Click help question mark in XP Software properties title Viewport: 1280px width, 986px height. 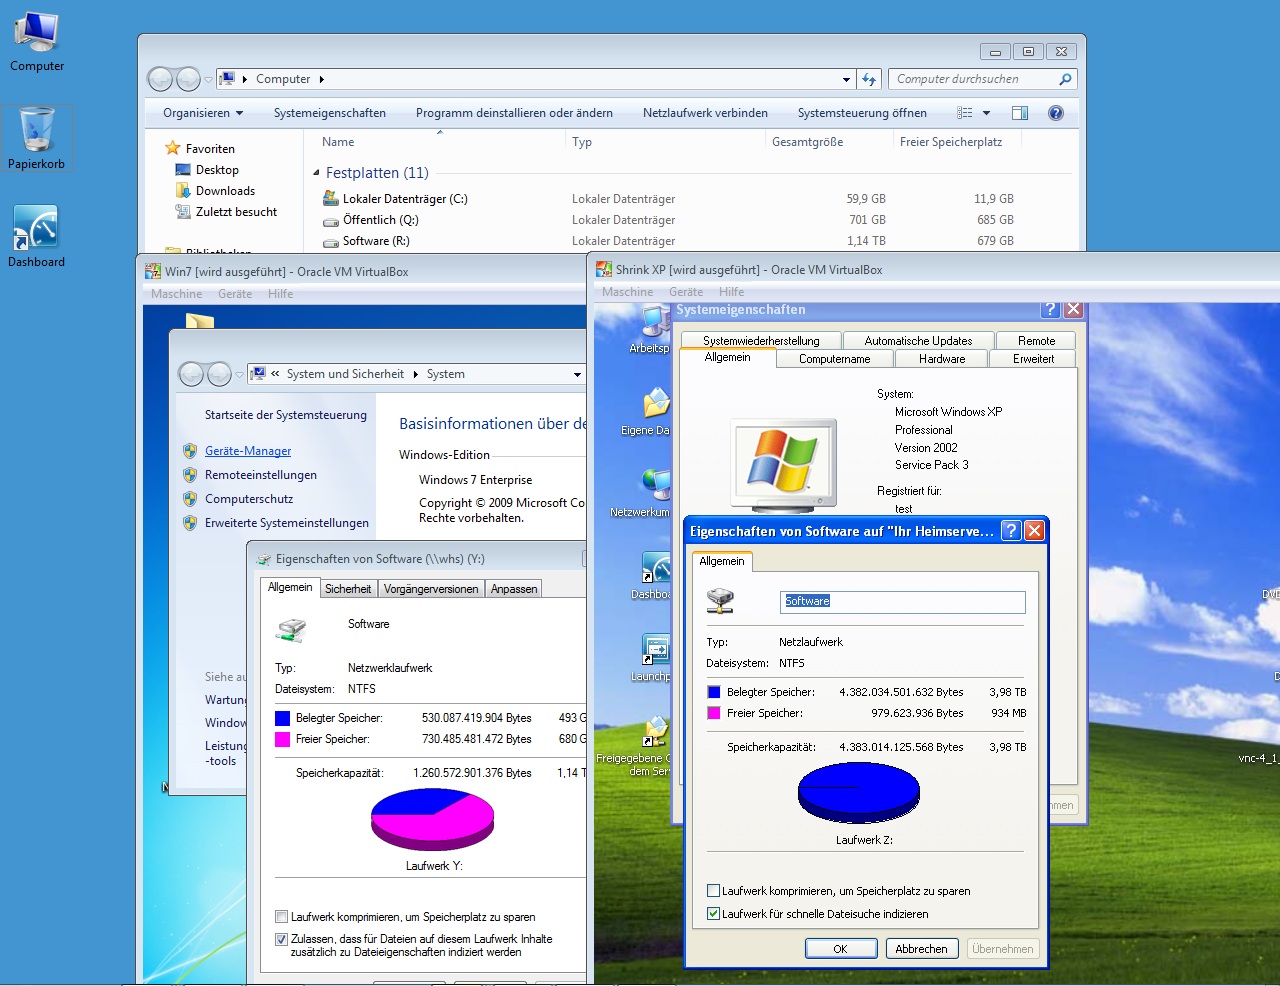click(1011, 530)
